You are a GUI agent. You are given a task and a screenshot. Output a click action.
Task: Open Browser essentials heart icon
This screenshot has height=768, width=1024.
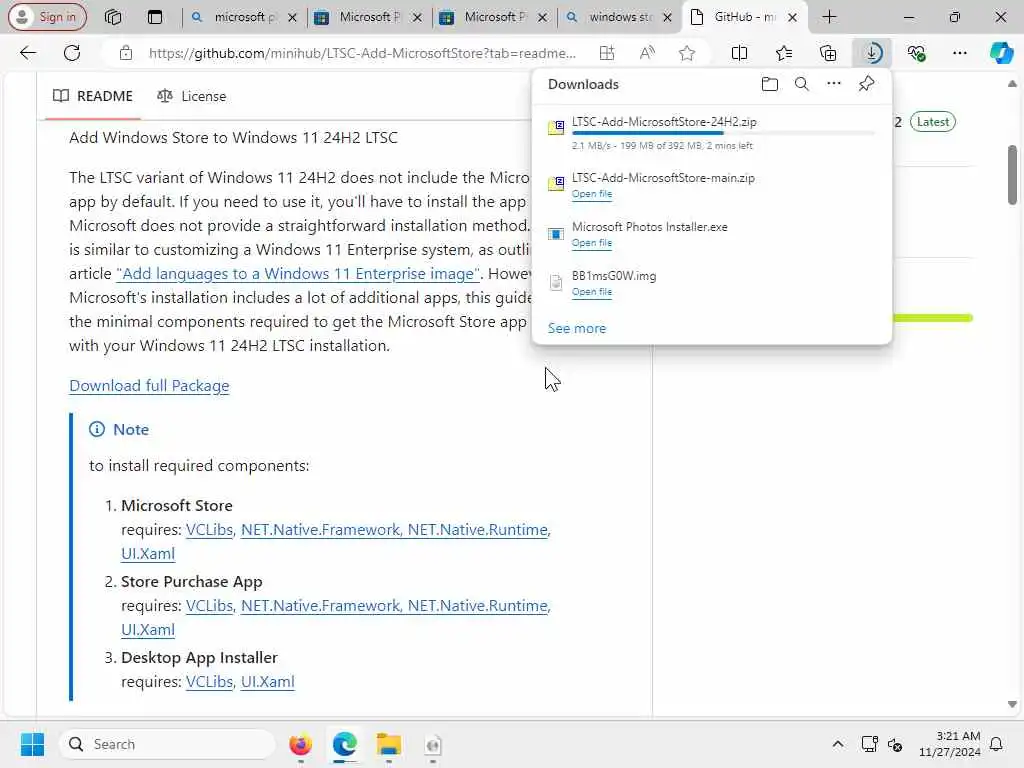(x=916, y=53)
